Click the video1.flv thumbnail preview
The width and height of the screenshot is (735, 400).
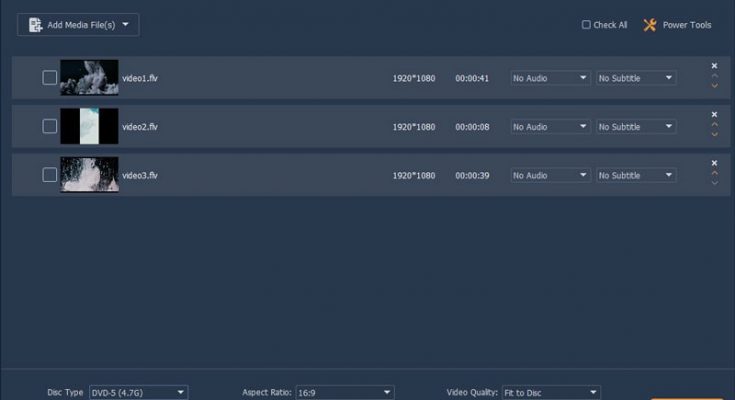tap(89, 78)
